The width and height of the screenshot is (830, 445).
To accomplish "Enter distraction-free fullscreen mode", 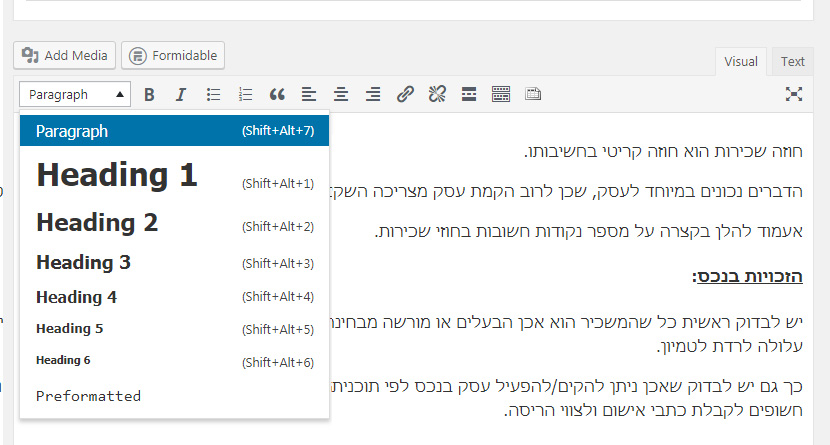I will click(793, 94).
